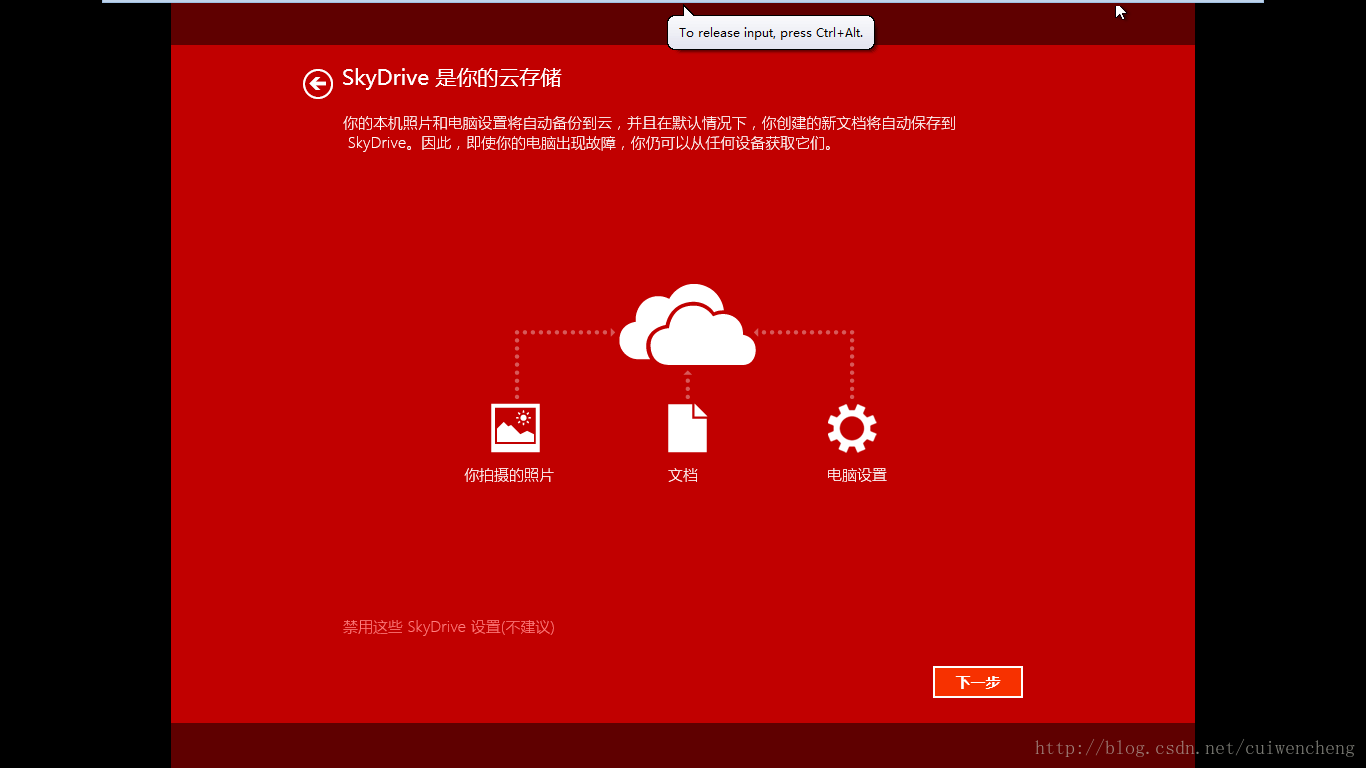Click the document page icon
This screenshot has height=768, width=1366.
coord(687,428)
